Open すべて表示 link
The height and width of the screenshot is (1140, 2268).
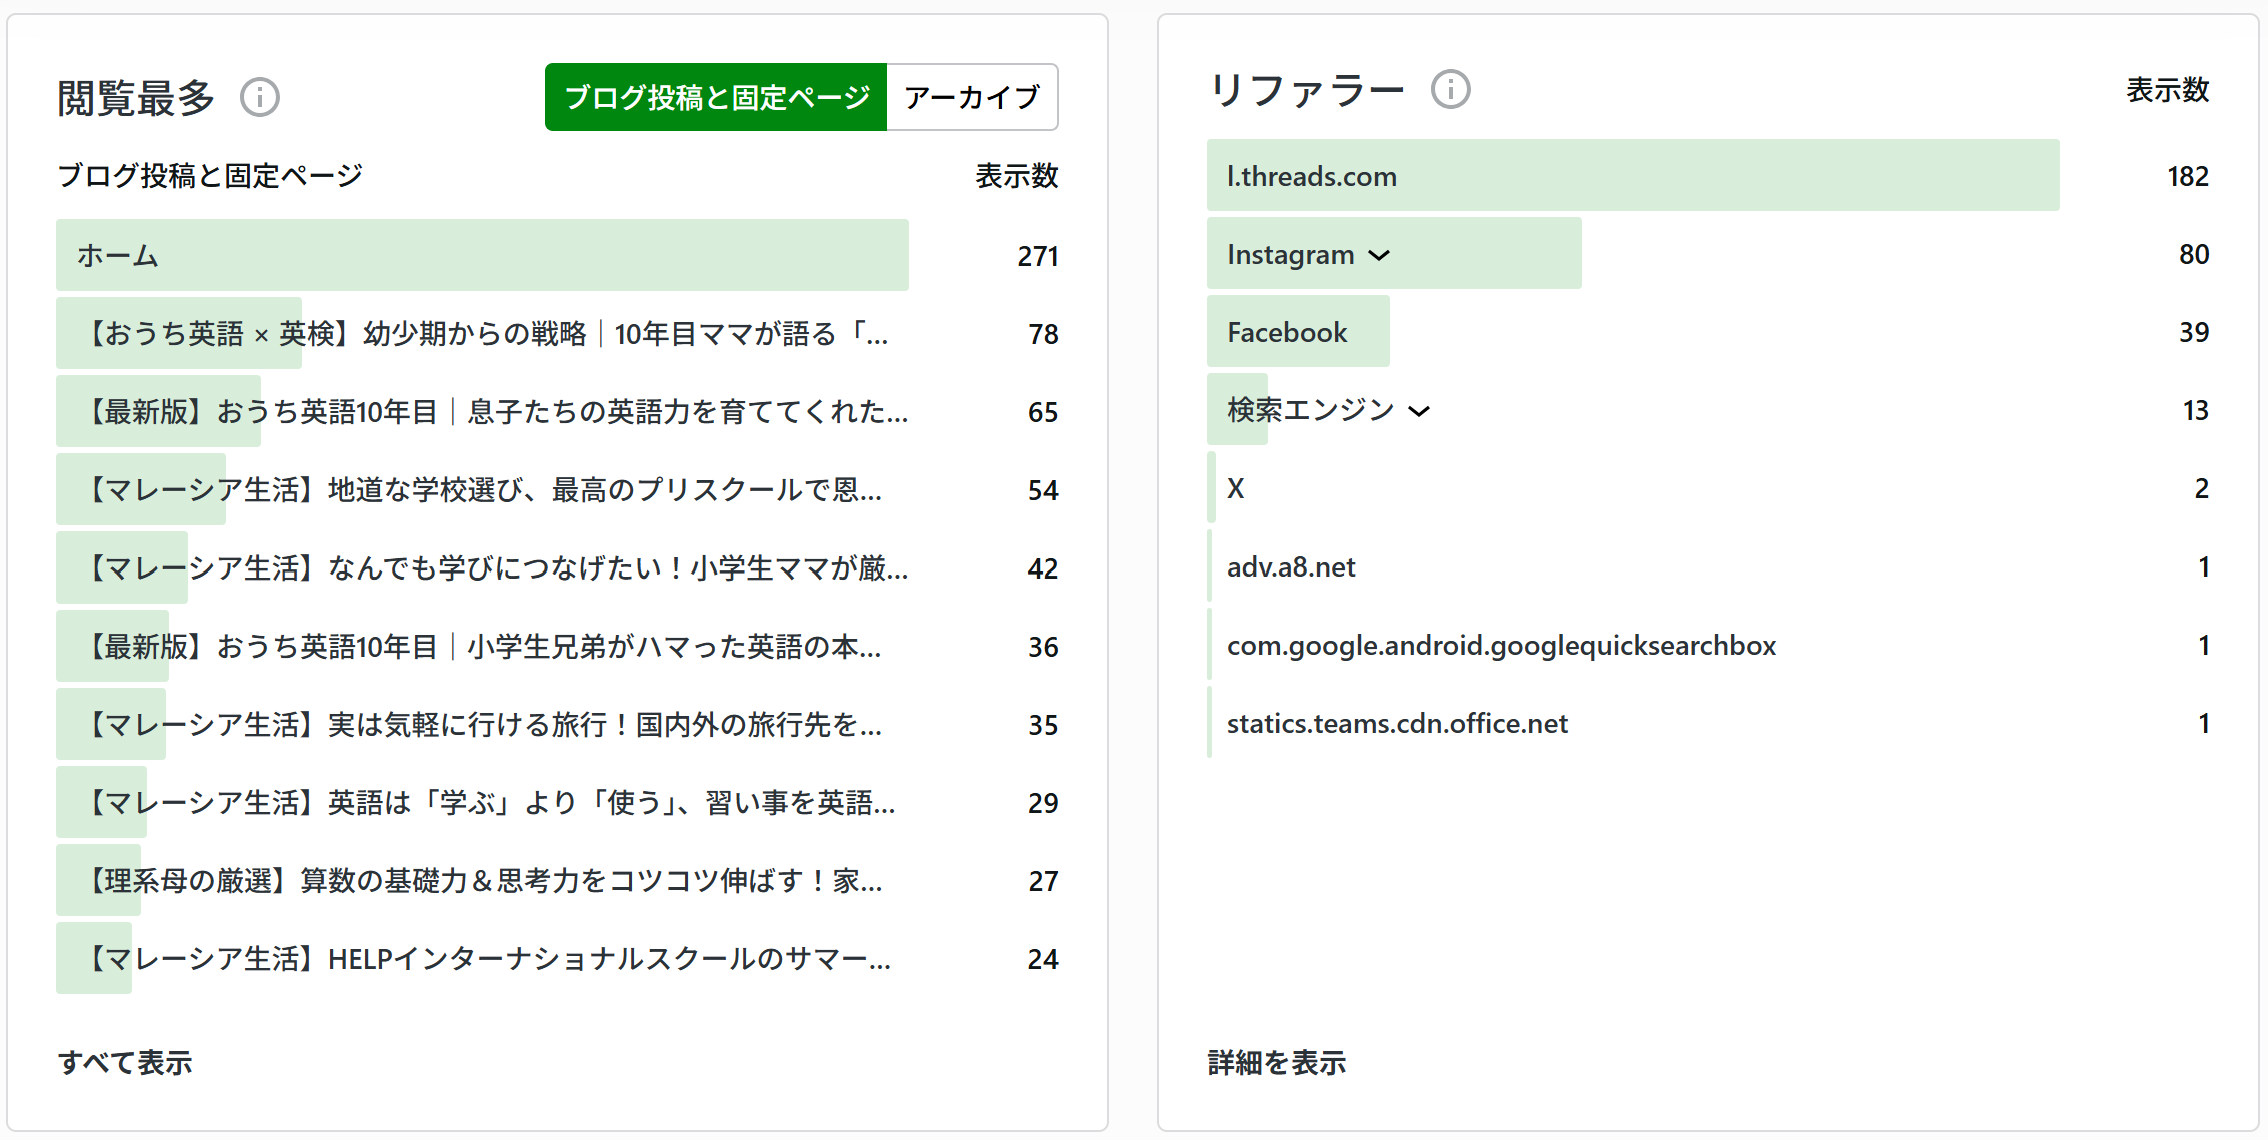125,1062
